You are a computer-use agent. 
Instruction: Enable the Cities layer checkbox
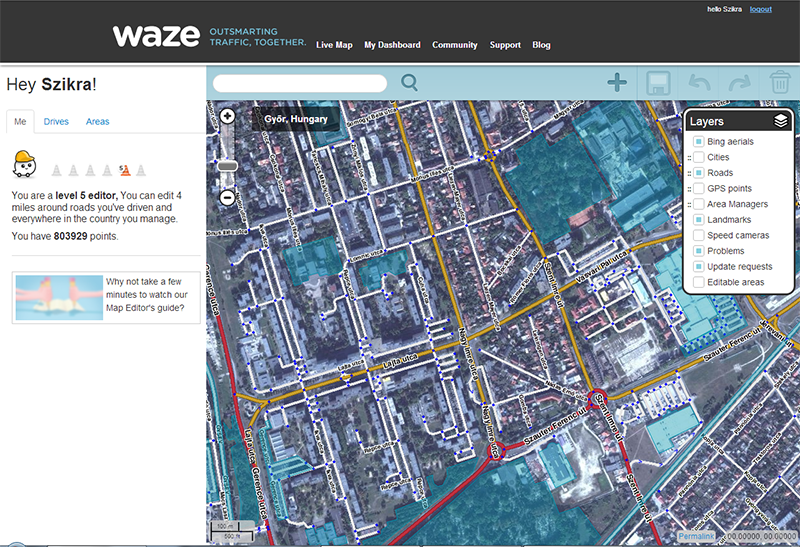(698, 157)
